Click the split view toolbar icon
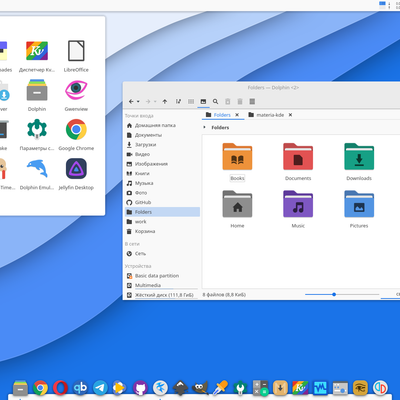The width and height of the screenshot is (400, 400). [x=252, y=101]
